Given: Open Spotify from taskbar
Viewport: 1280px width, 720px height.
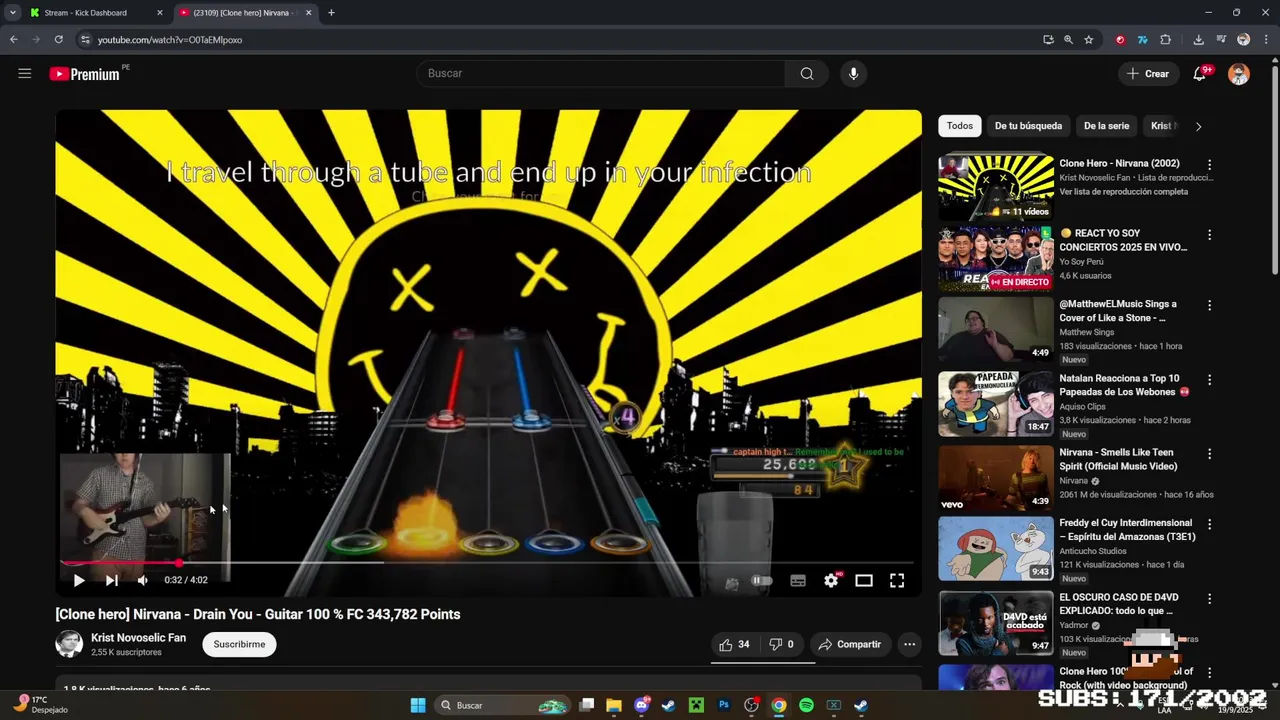Looking at the screenshot, I should pos(806,705).
